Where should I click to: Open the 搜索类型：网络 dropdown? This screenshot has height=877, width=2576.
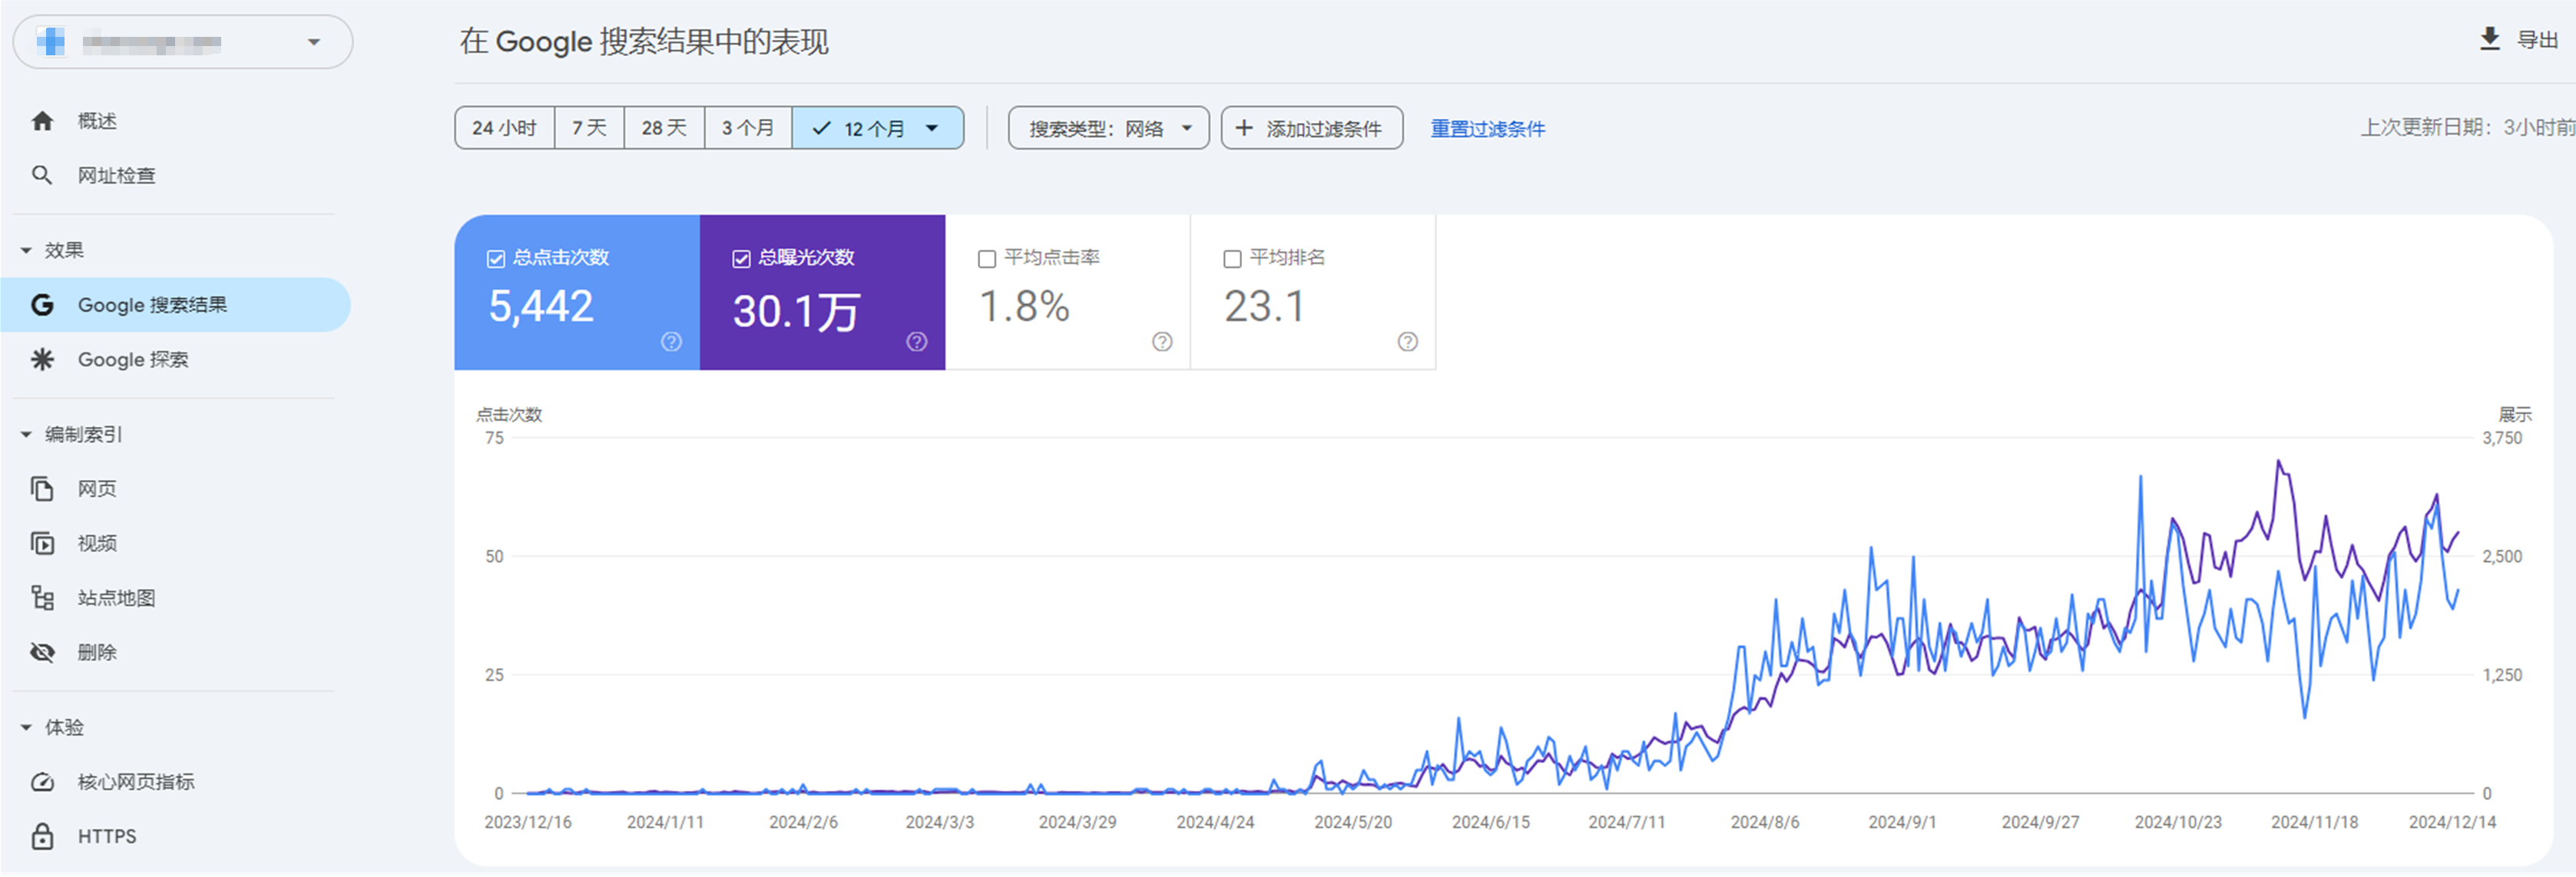pos(1108,128)
